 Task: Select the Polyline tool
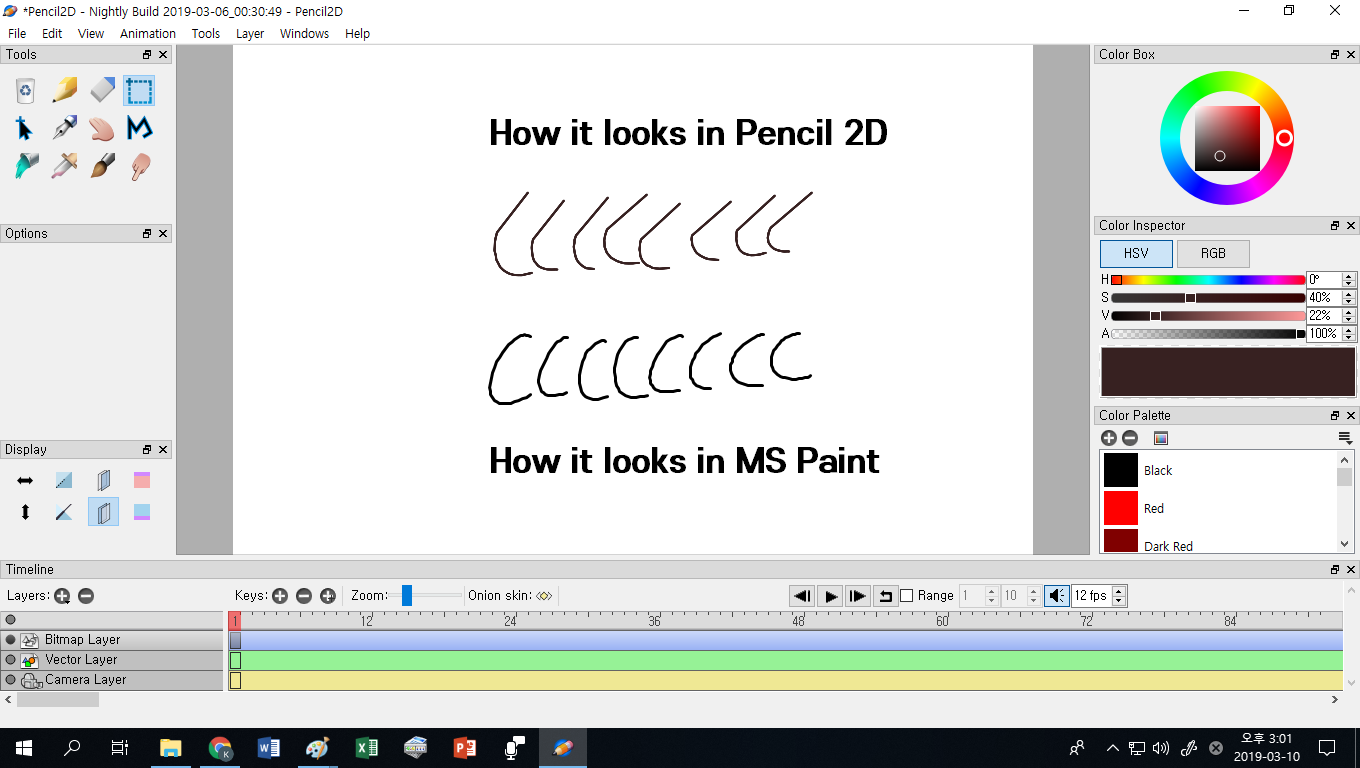[x=139, y=128]
